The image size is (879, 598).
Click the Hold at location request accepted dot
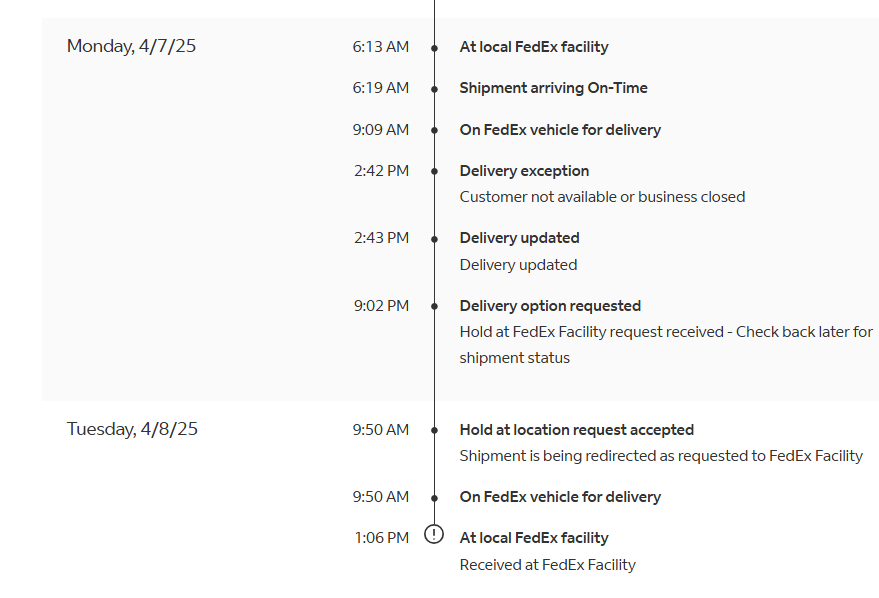(x=434, y=430)
